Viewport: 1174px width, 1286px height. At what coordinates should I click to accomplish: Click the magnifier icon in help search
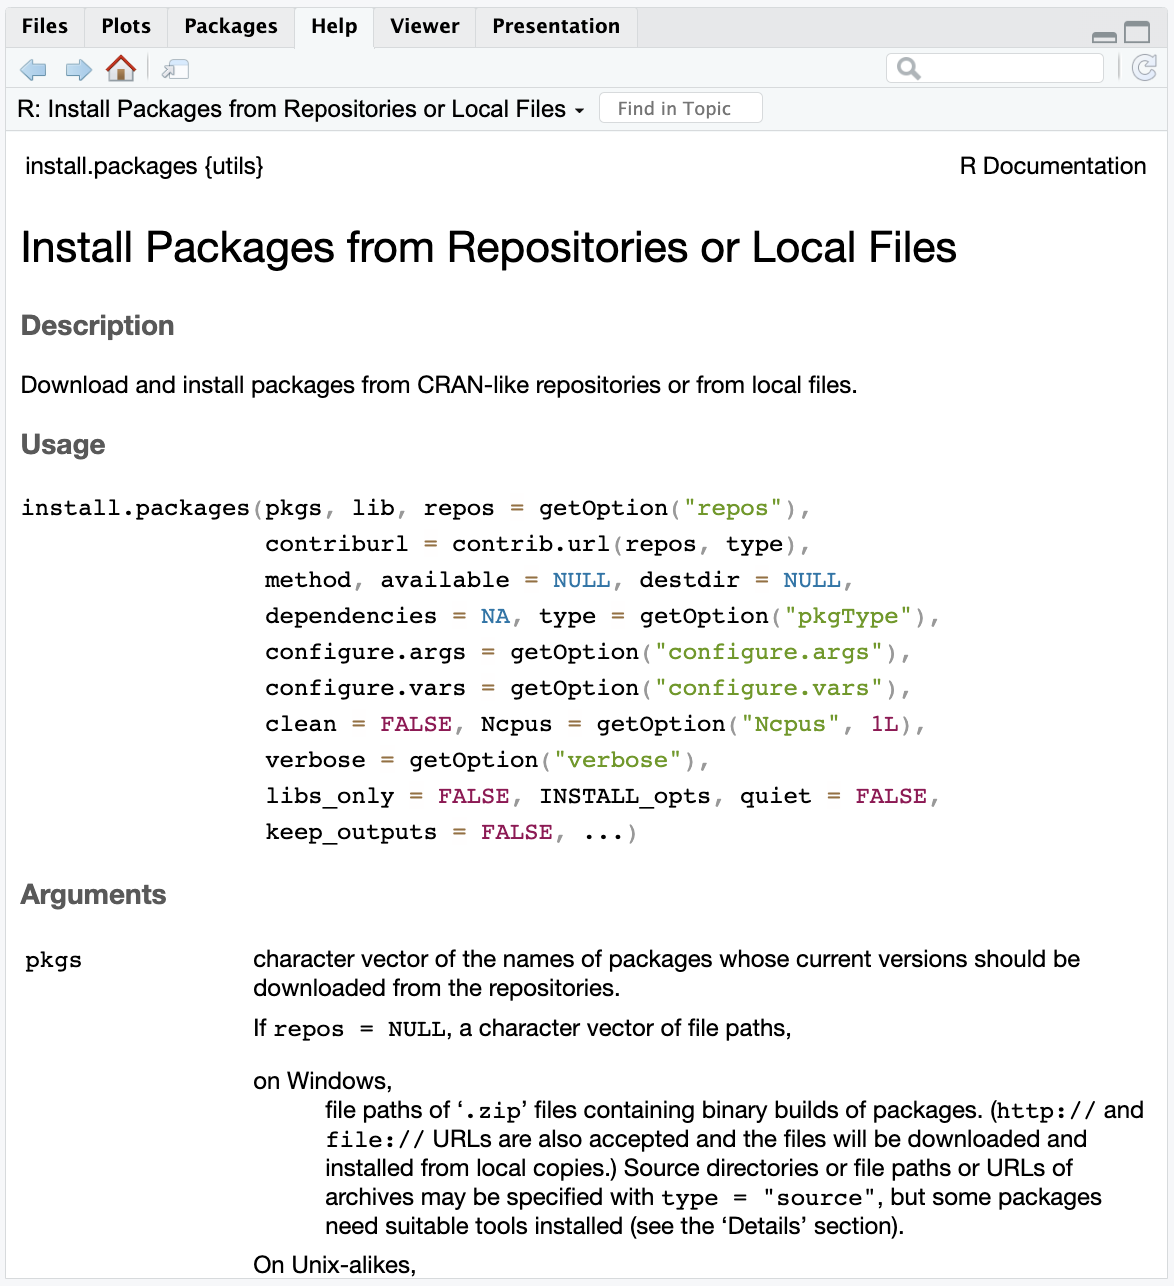pyautogui.click(x=908, y=68)
